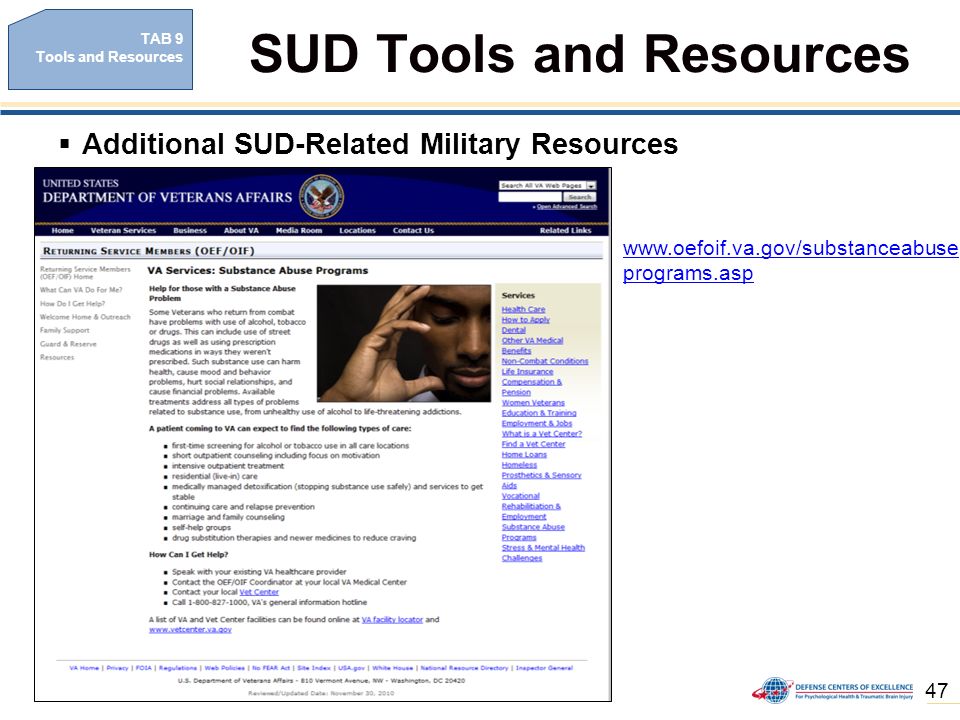Open Employment & Jobs link
Screen dimensions: 960x720
point(537,424)
